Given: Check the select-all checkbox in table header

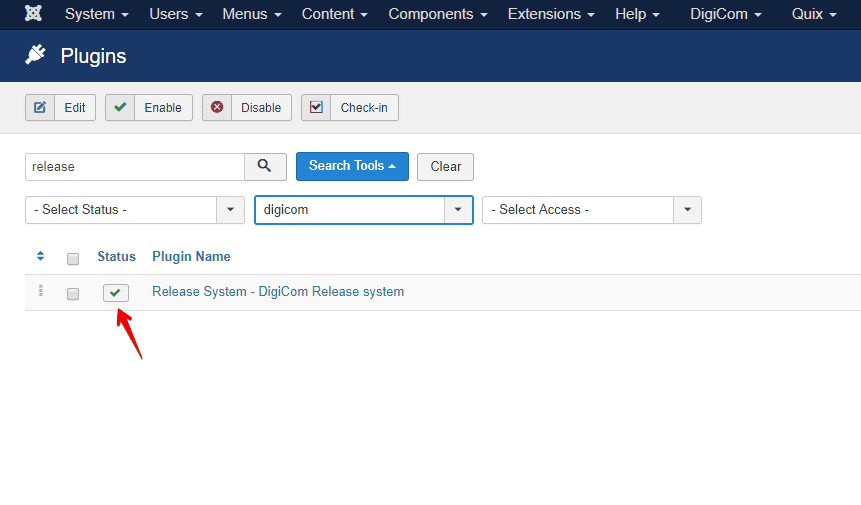Looking at the screenshot, I should point(73,259).
